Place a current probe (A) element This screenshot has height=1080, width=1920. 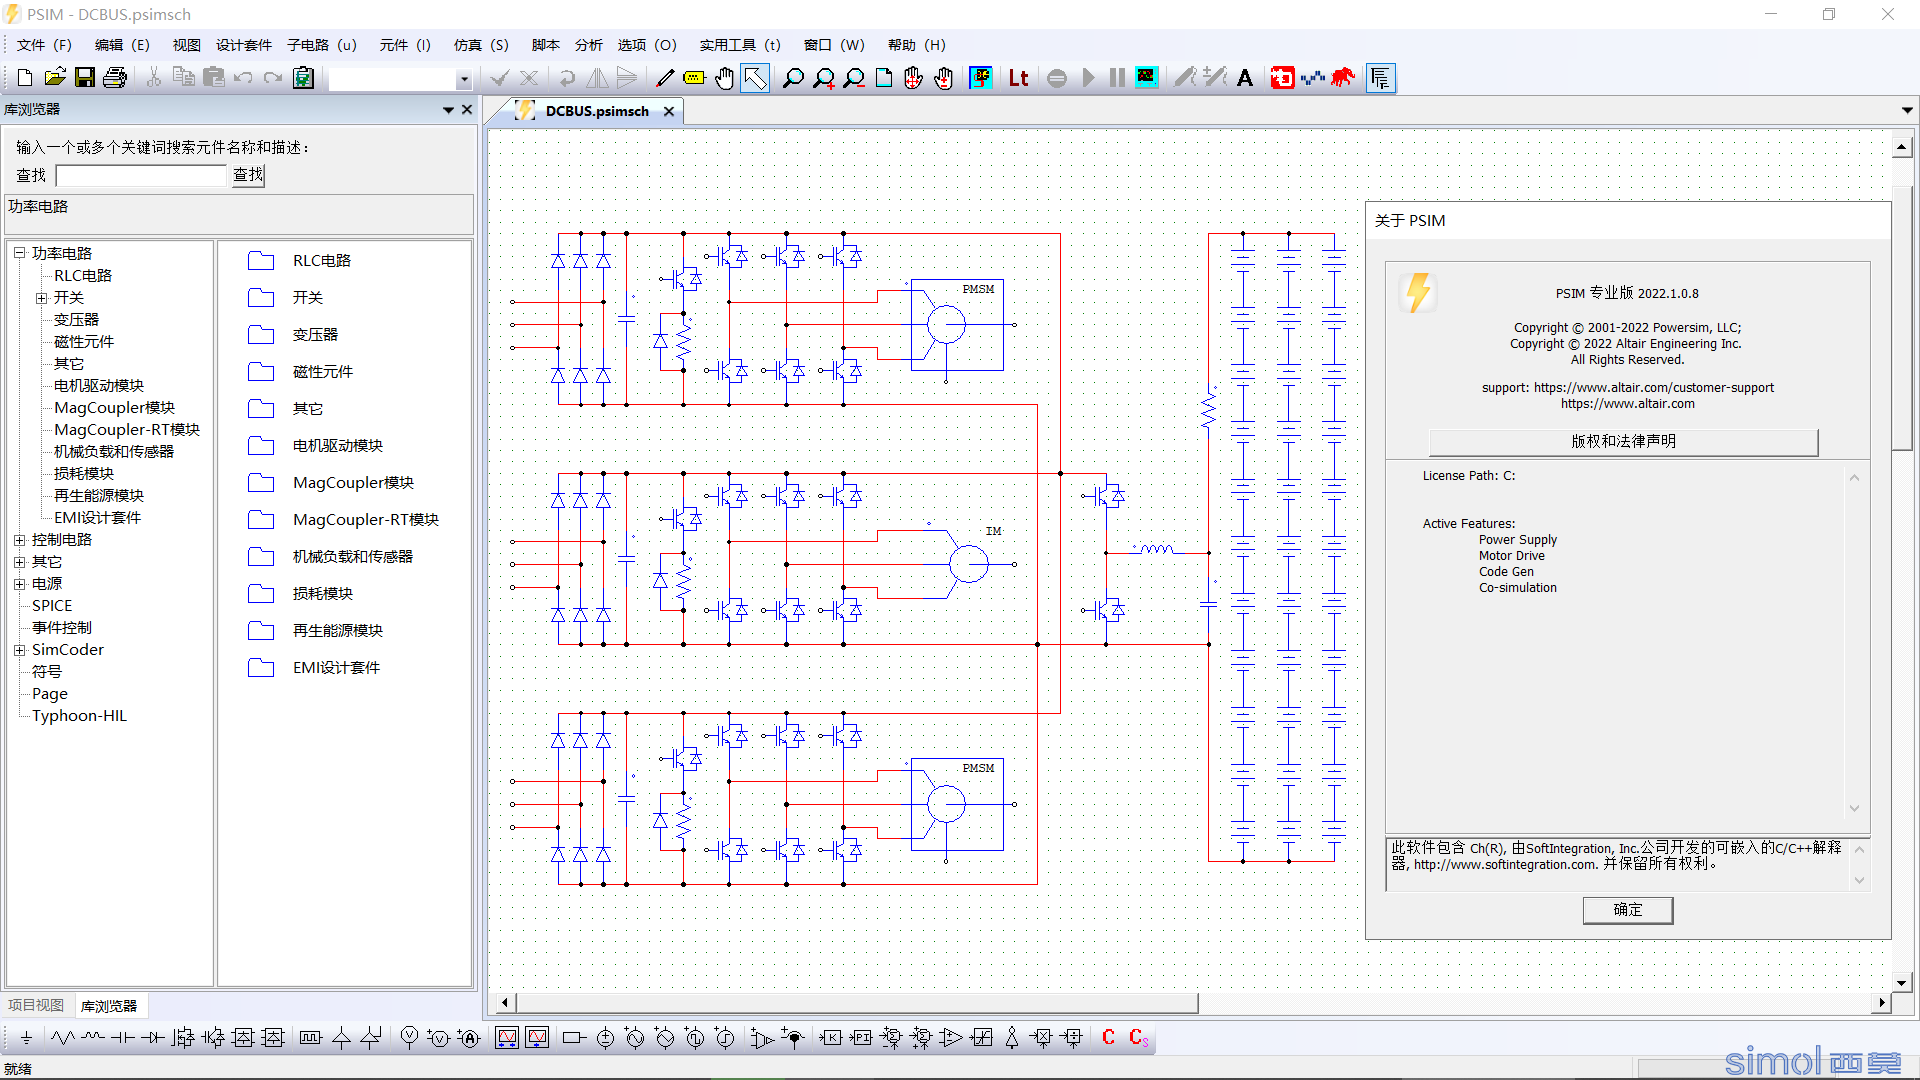pyautogui.click(x=469, y=1038)
